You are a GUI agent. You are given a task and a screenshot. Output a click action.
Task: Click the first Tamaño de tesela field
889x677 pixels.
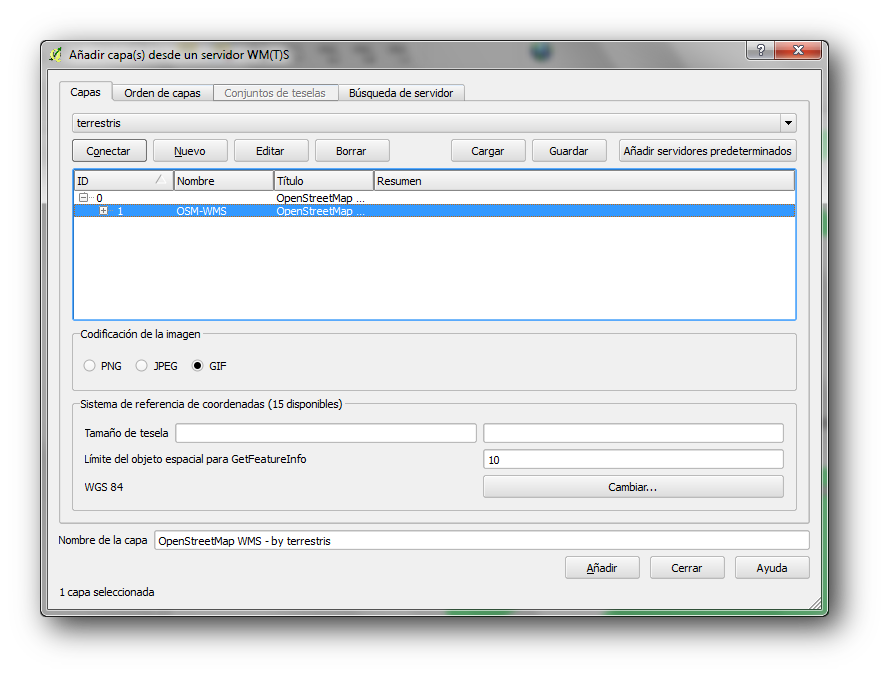[326, 433]
